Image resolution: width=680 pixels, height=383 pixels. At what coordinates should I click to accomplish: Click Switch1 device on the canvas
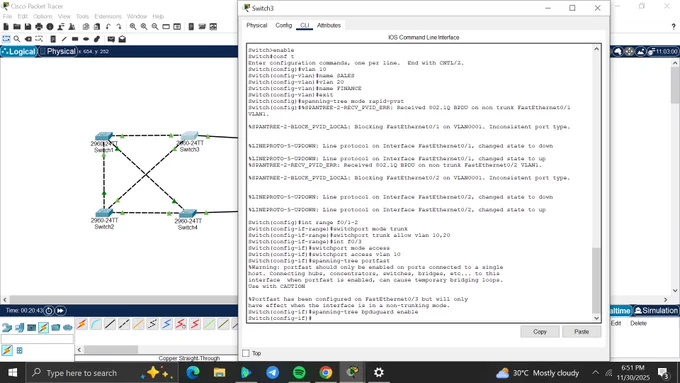[x=104, y=137]
